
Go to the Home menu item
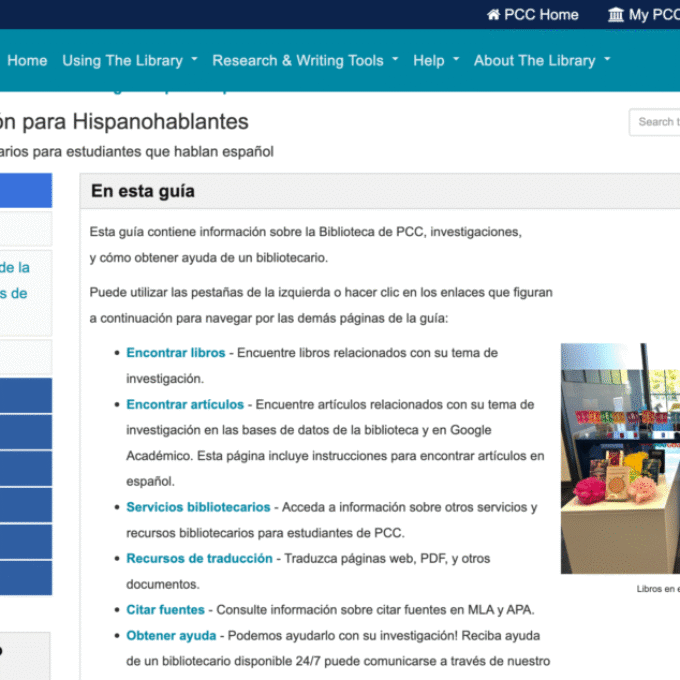[27, 60]
